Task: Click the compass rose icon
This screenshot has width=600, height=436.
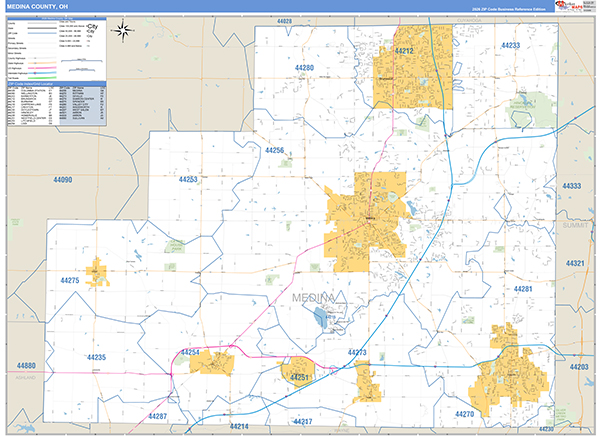Action: tap(123, 31)
